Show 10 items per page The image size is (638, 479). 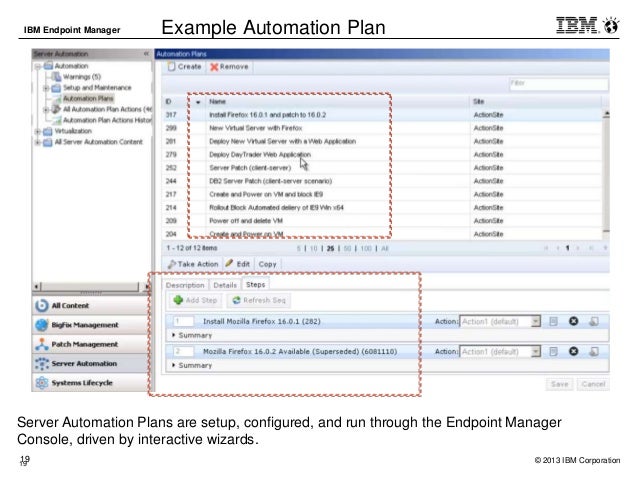click(x=313, y=248)
